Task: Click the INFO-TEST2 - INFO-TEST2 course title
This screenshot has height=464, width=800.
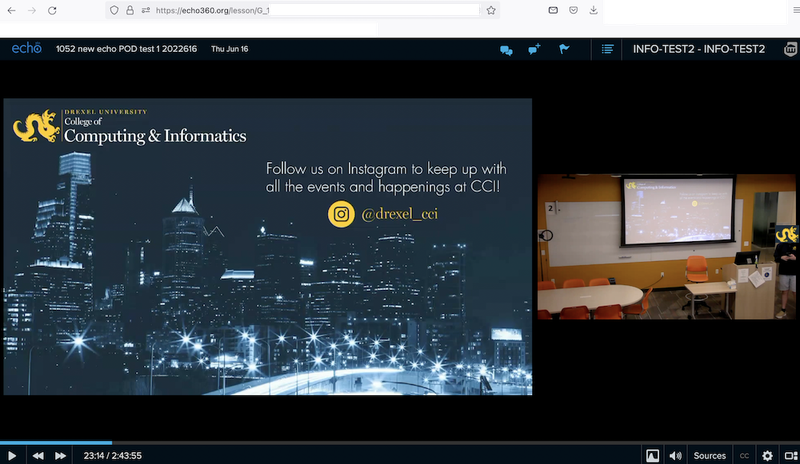Action: tap(698, 49)
